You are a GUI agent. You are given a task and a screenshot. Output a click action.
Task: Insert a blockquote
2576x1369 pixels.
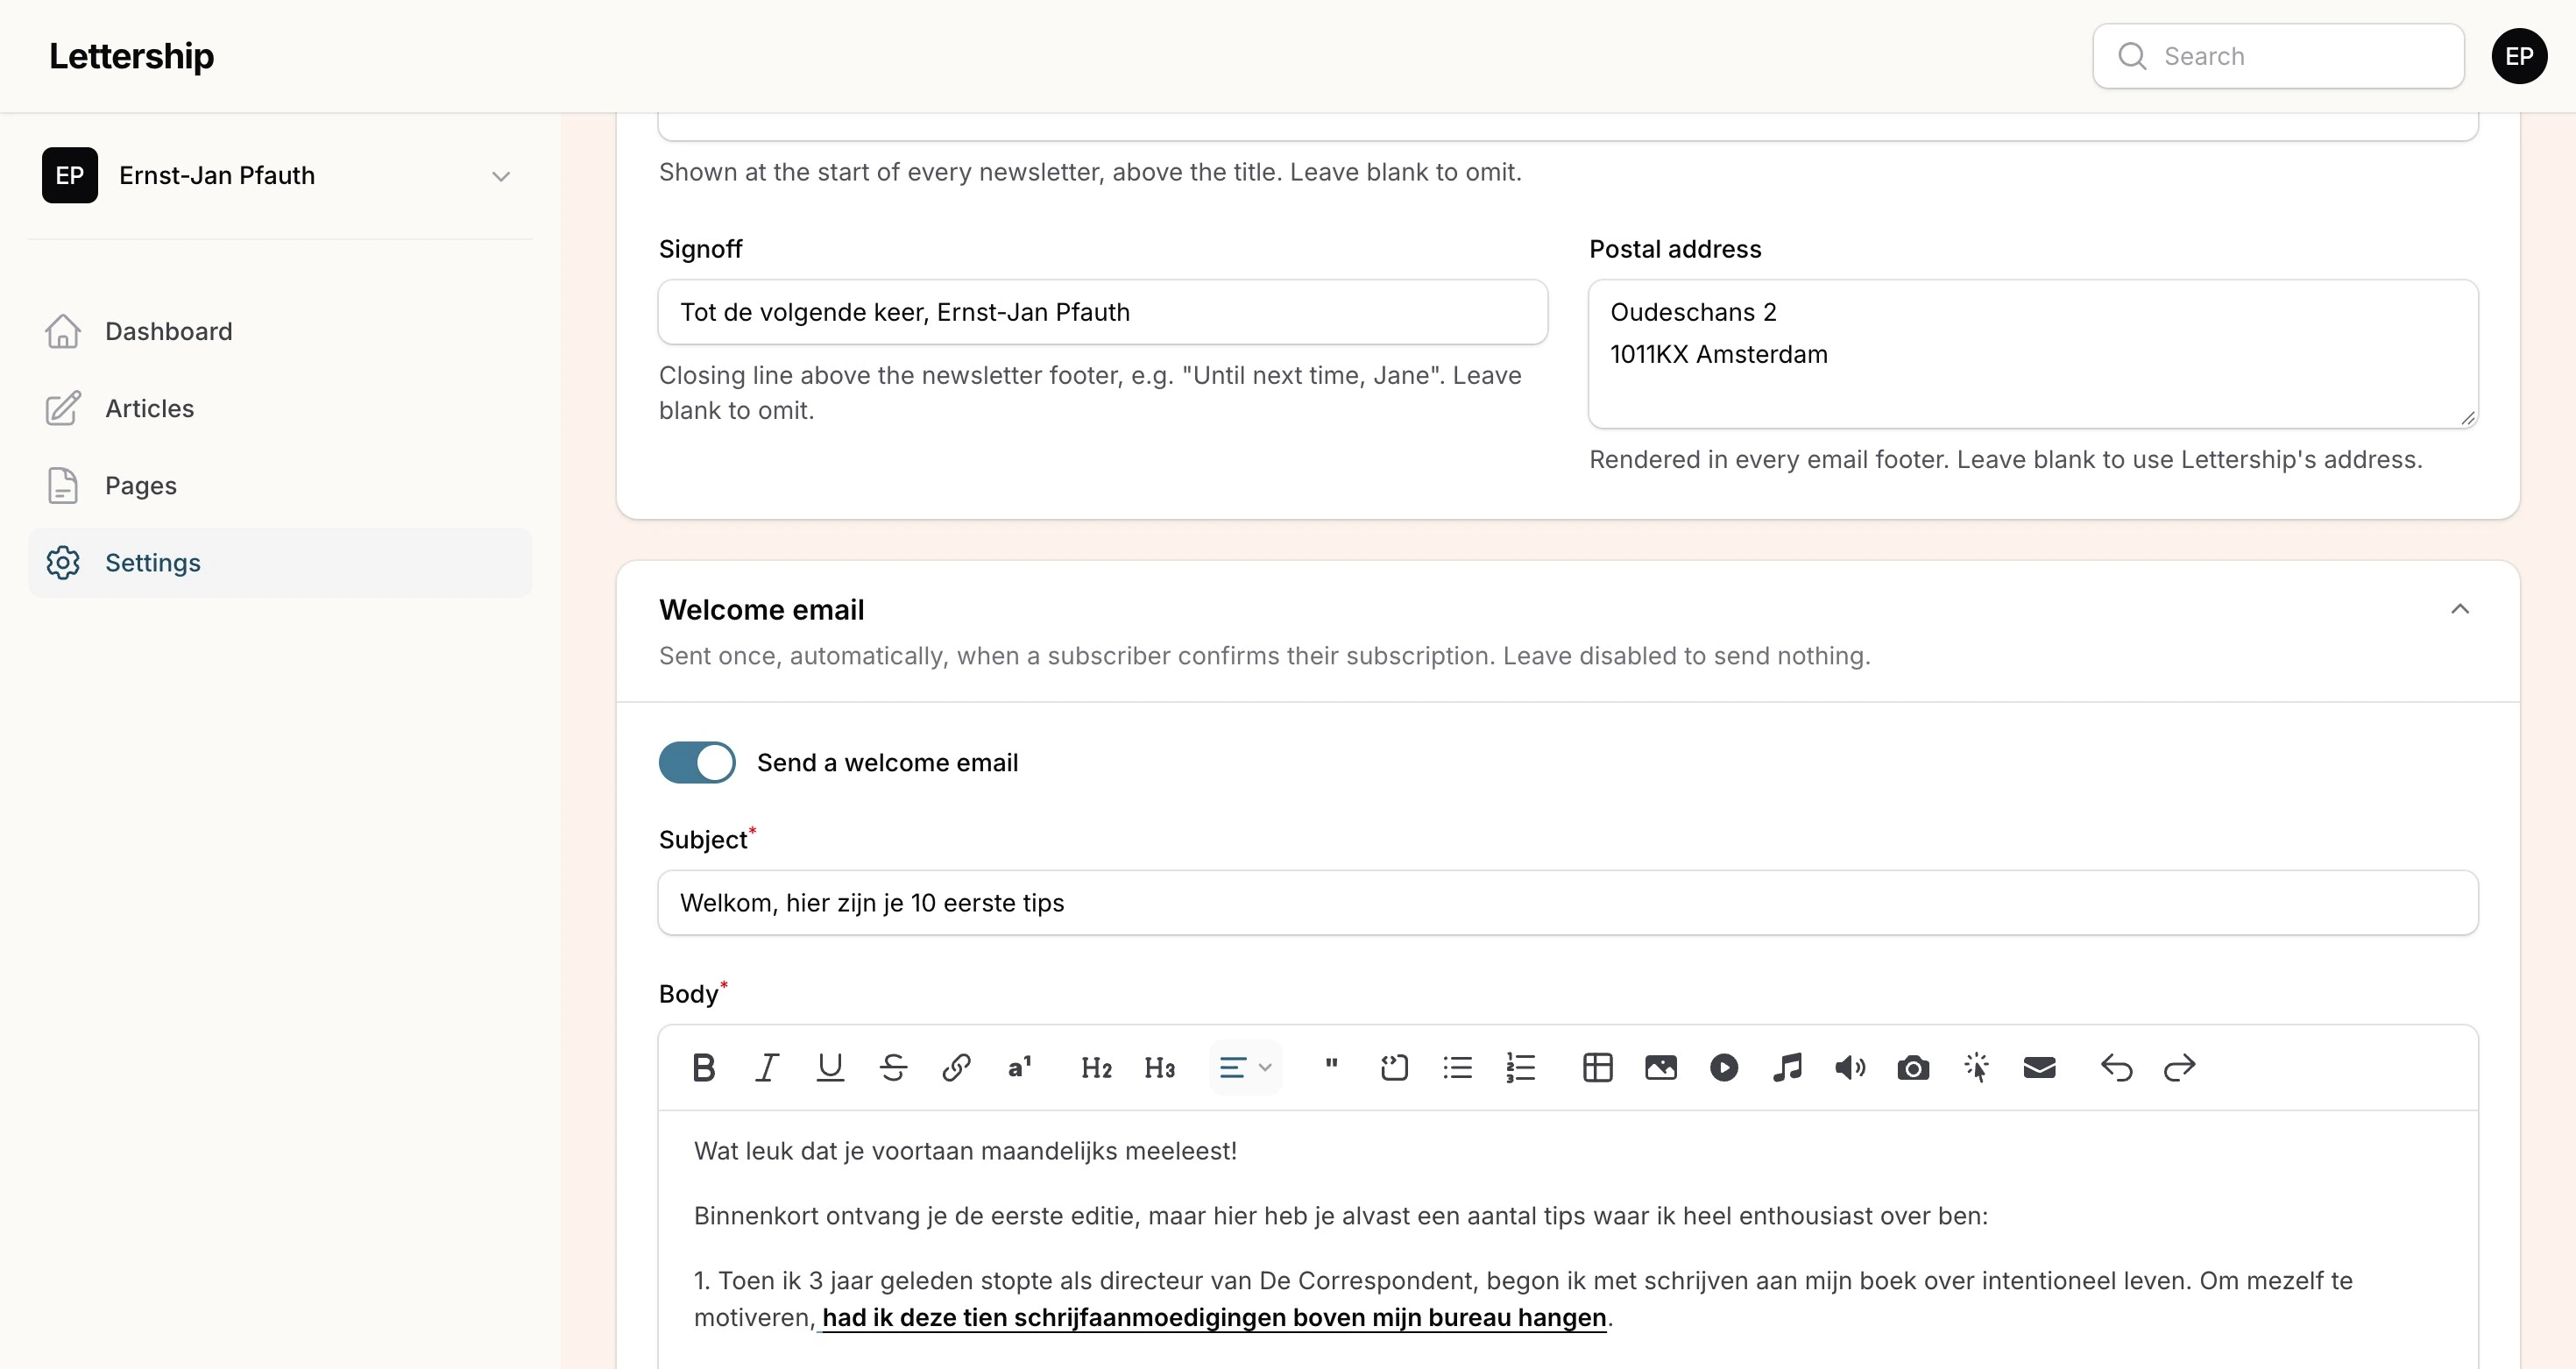click(1331, 1067)
